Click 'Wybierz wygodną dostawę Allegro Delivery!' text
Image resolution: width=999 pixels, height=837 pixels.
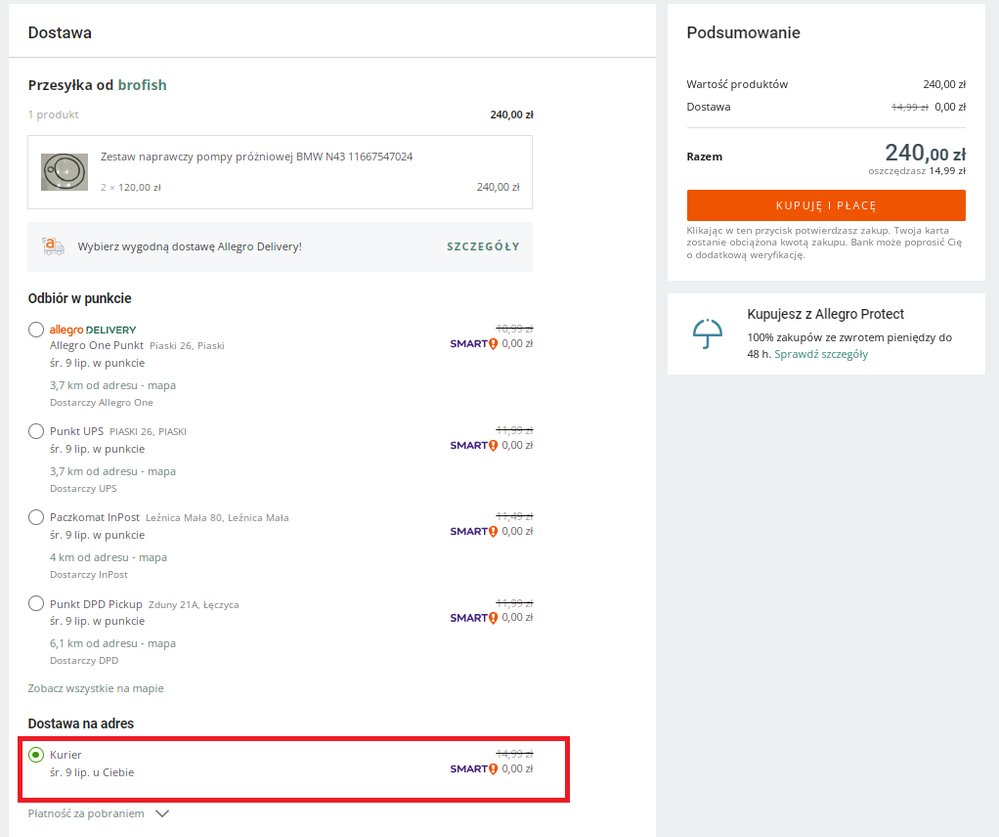coord(189,247)
